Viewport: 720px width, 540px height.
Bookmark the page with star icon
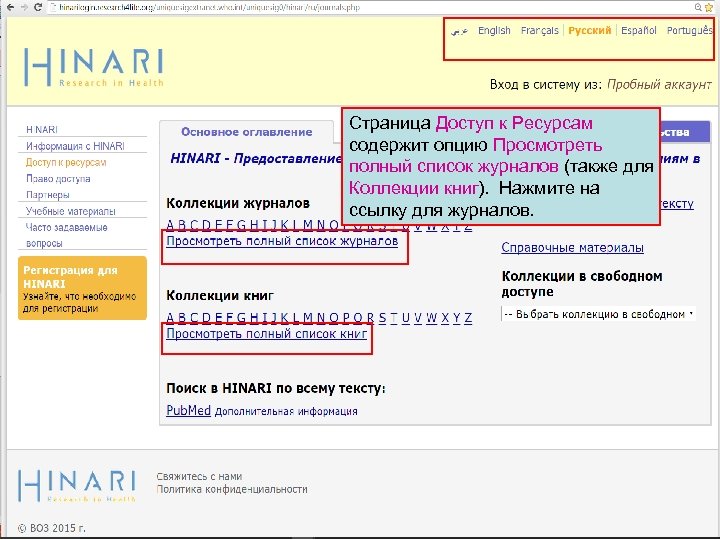point(710,7)
